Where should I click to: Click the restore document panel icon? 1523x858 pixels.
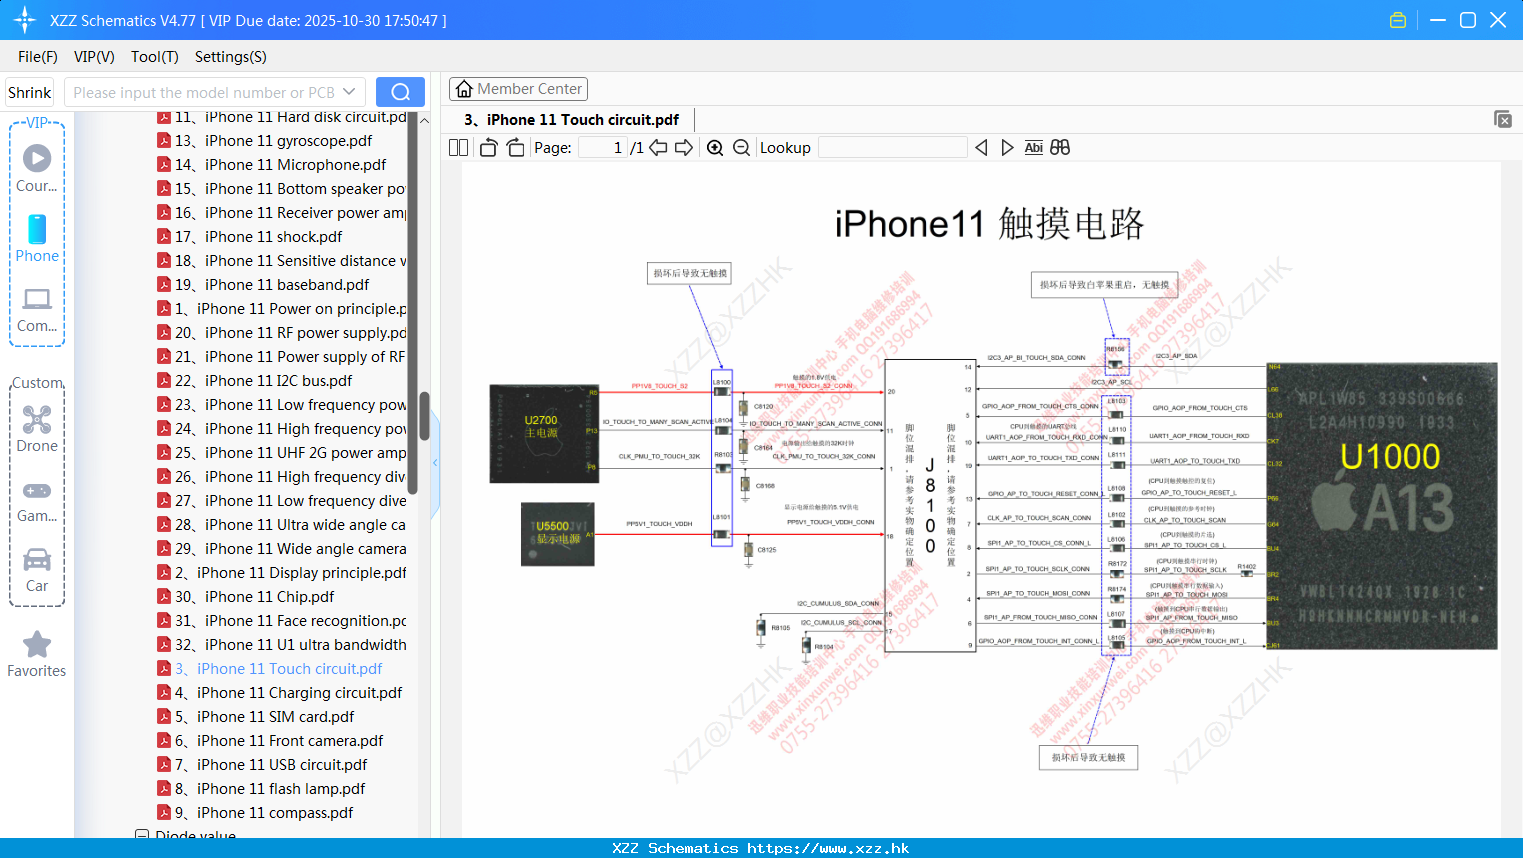[x=1503, y=119]
